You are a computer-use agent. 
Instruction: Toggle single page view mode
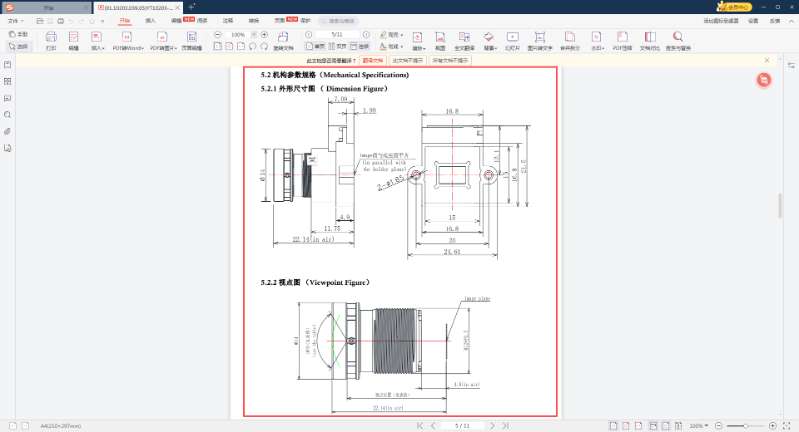(317, 46)
